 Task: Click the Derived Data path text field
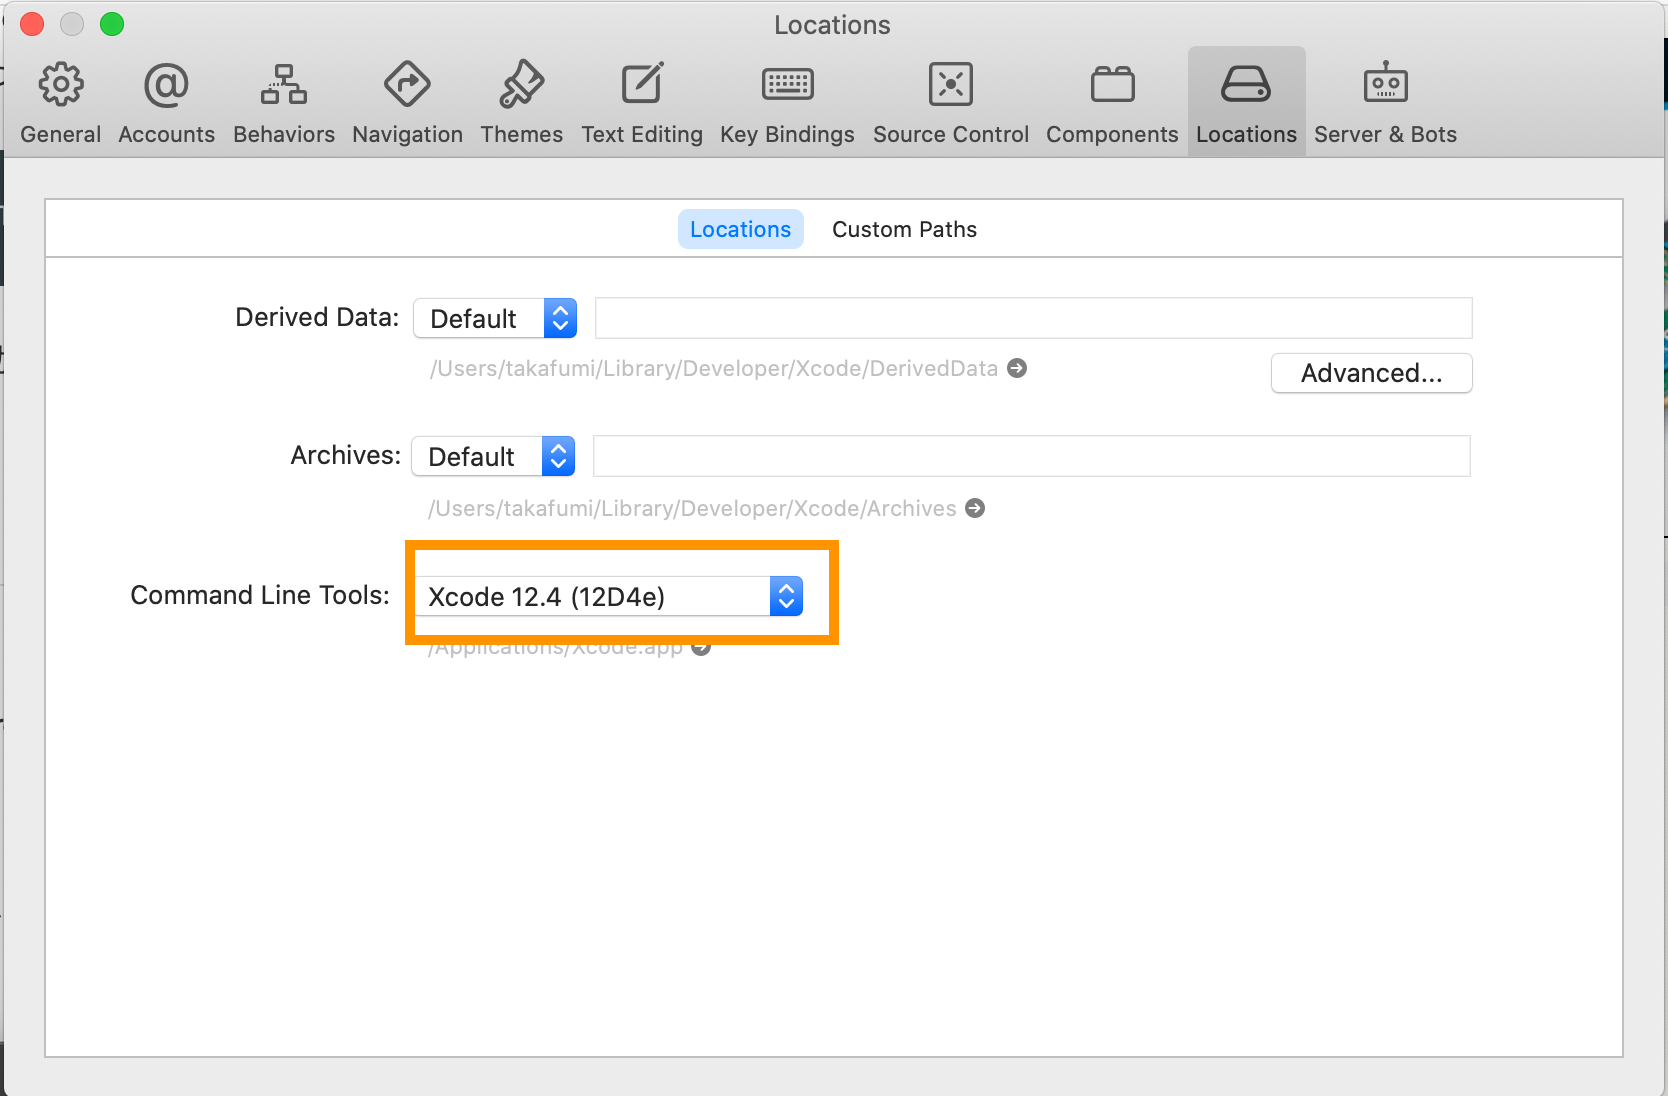(x=1033, y=319)
